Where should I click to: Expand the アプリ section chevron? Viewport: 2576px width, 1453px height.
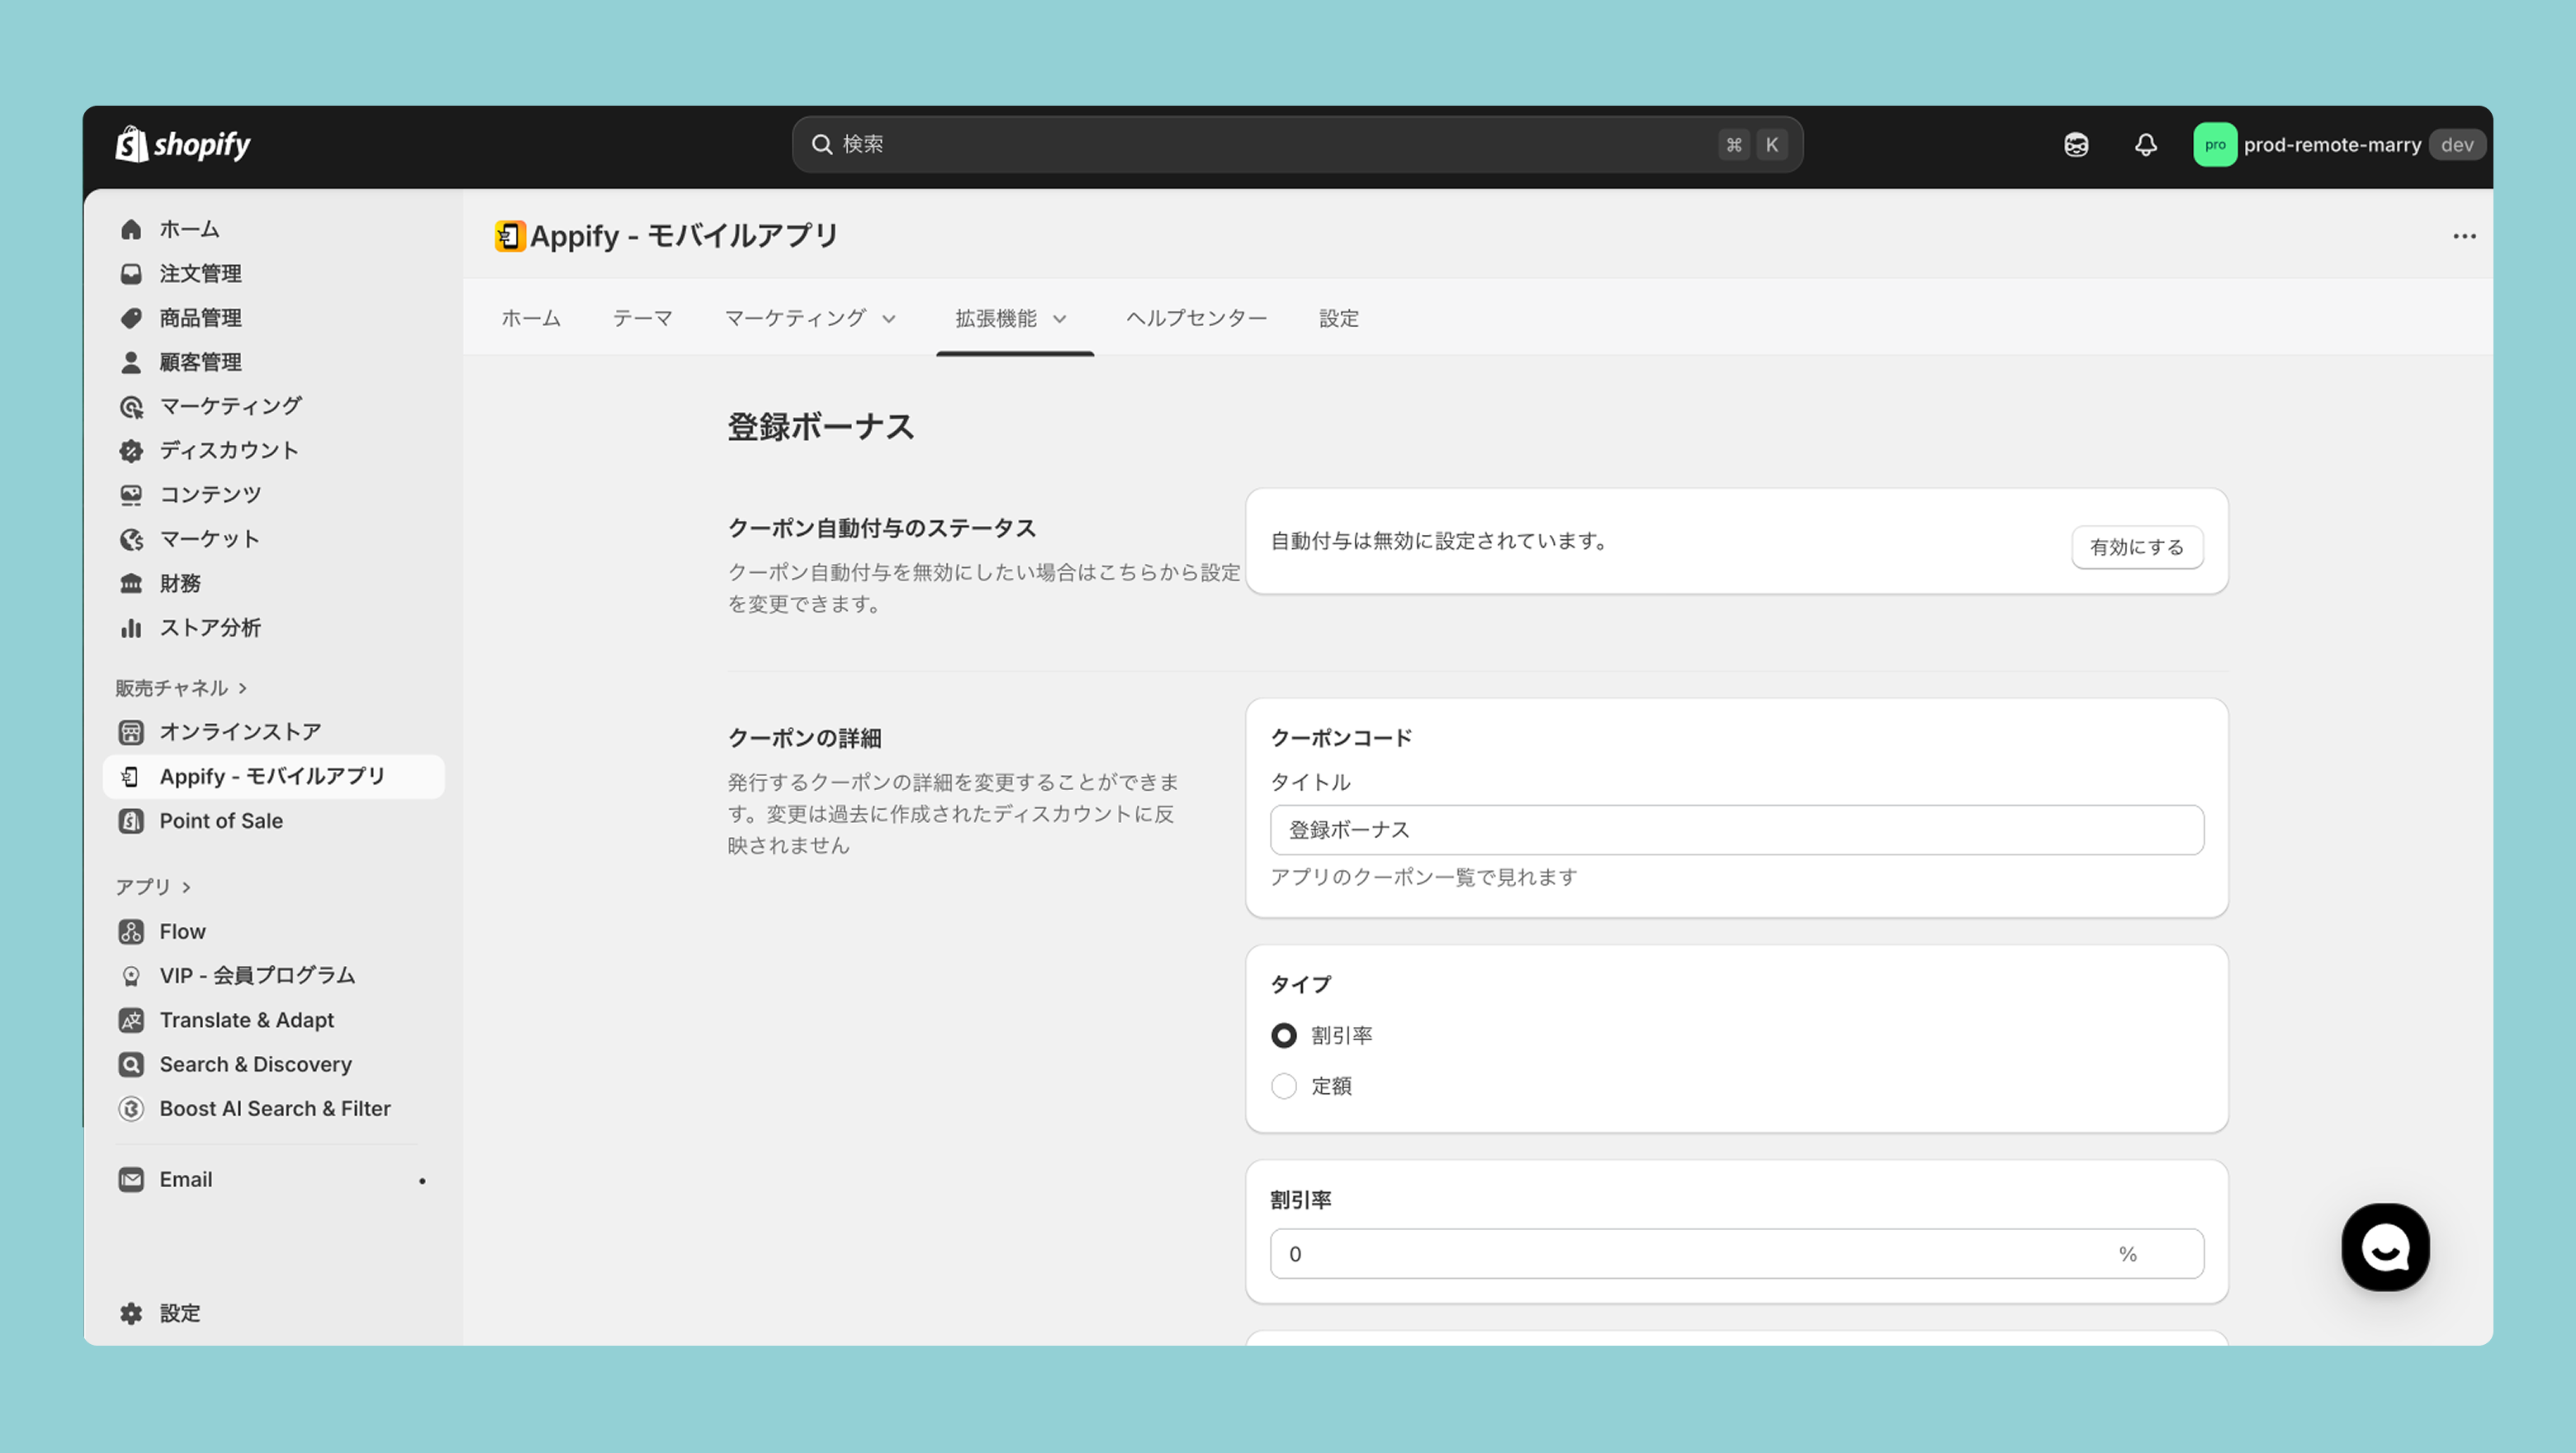tap(186, 887)
